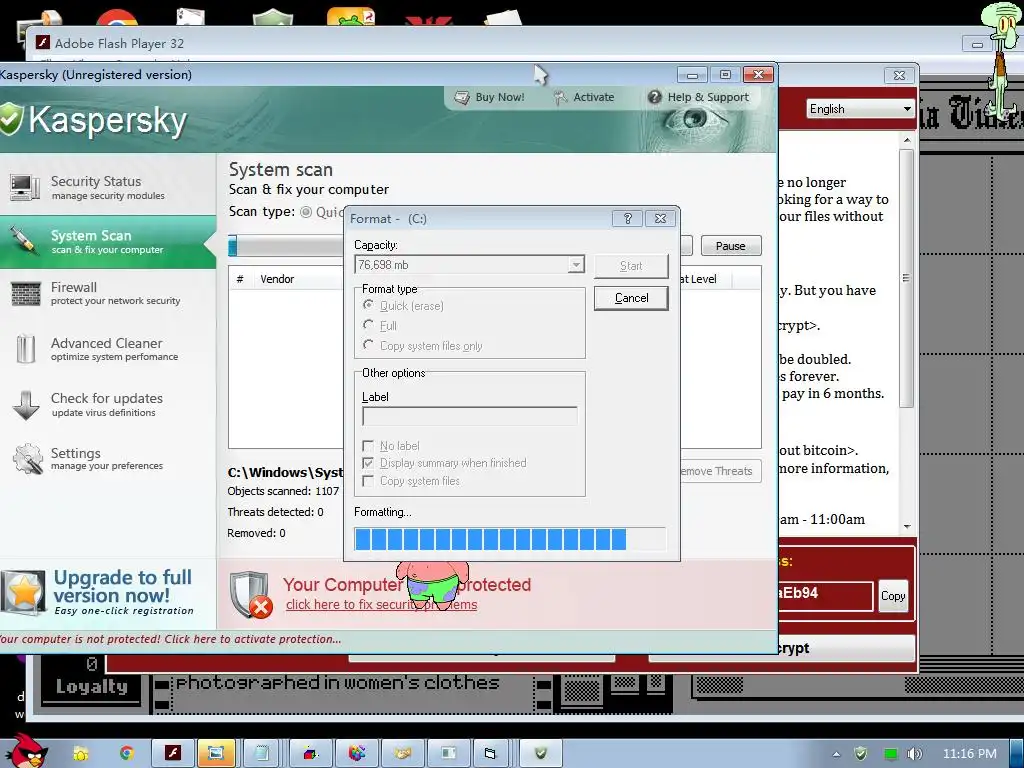Click Cancel in the Format dialog
Viewport: 1024px width, 768px height.
[x=631, y=298]
